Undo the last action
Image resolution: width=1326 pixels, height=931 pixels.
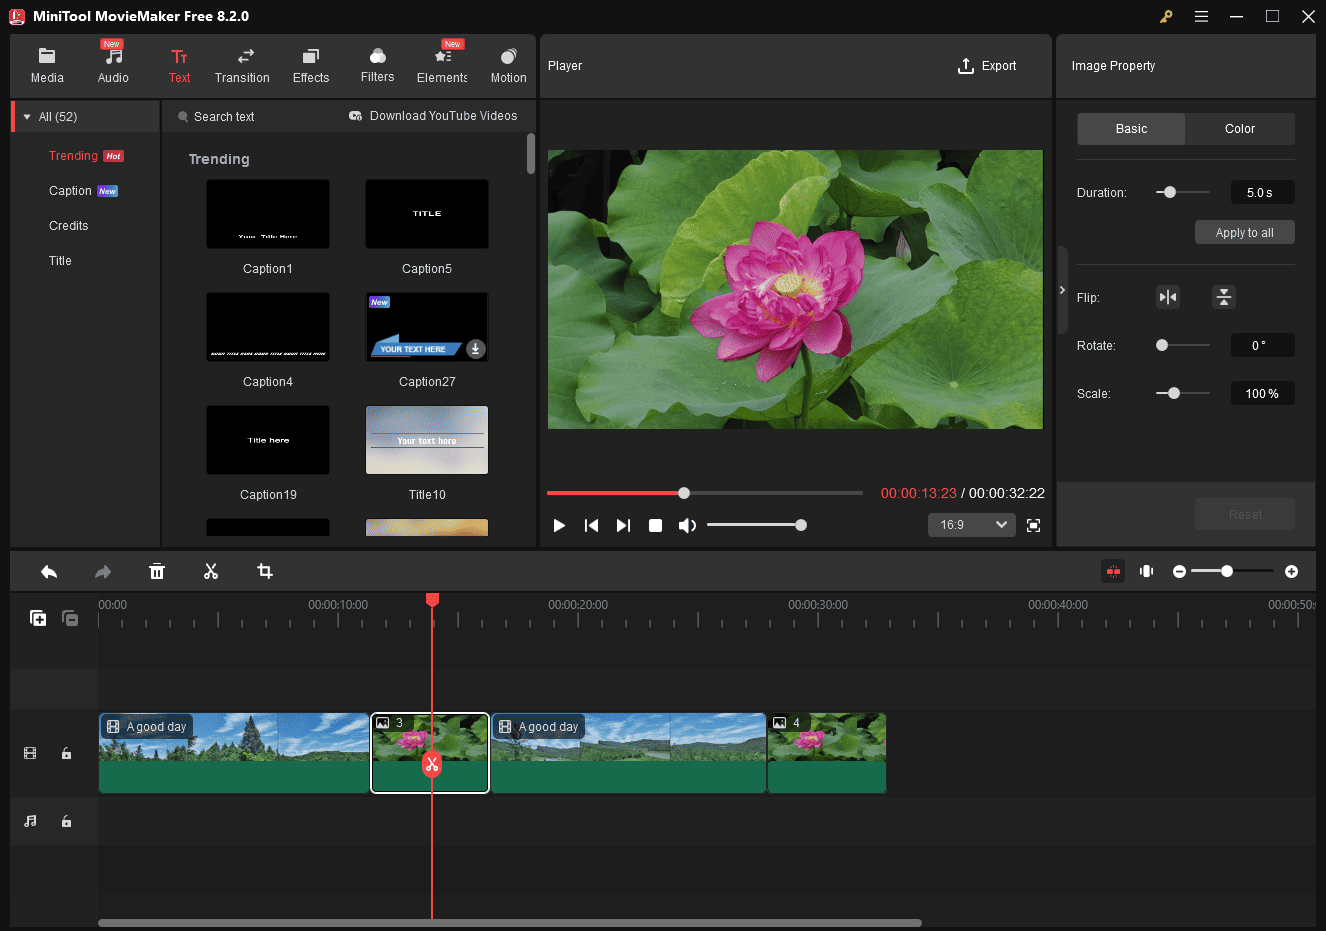point(49,571)
